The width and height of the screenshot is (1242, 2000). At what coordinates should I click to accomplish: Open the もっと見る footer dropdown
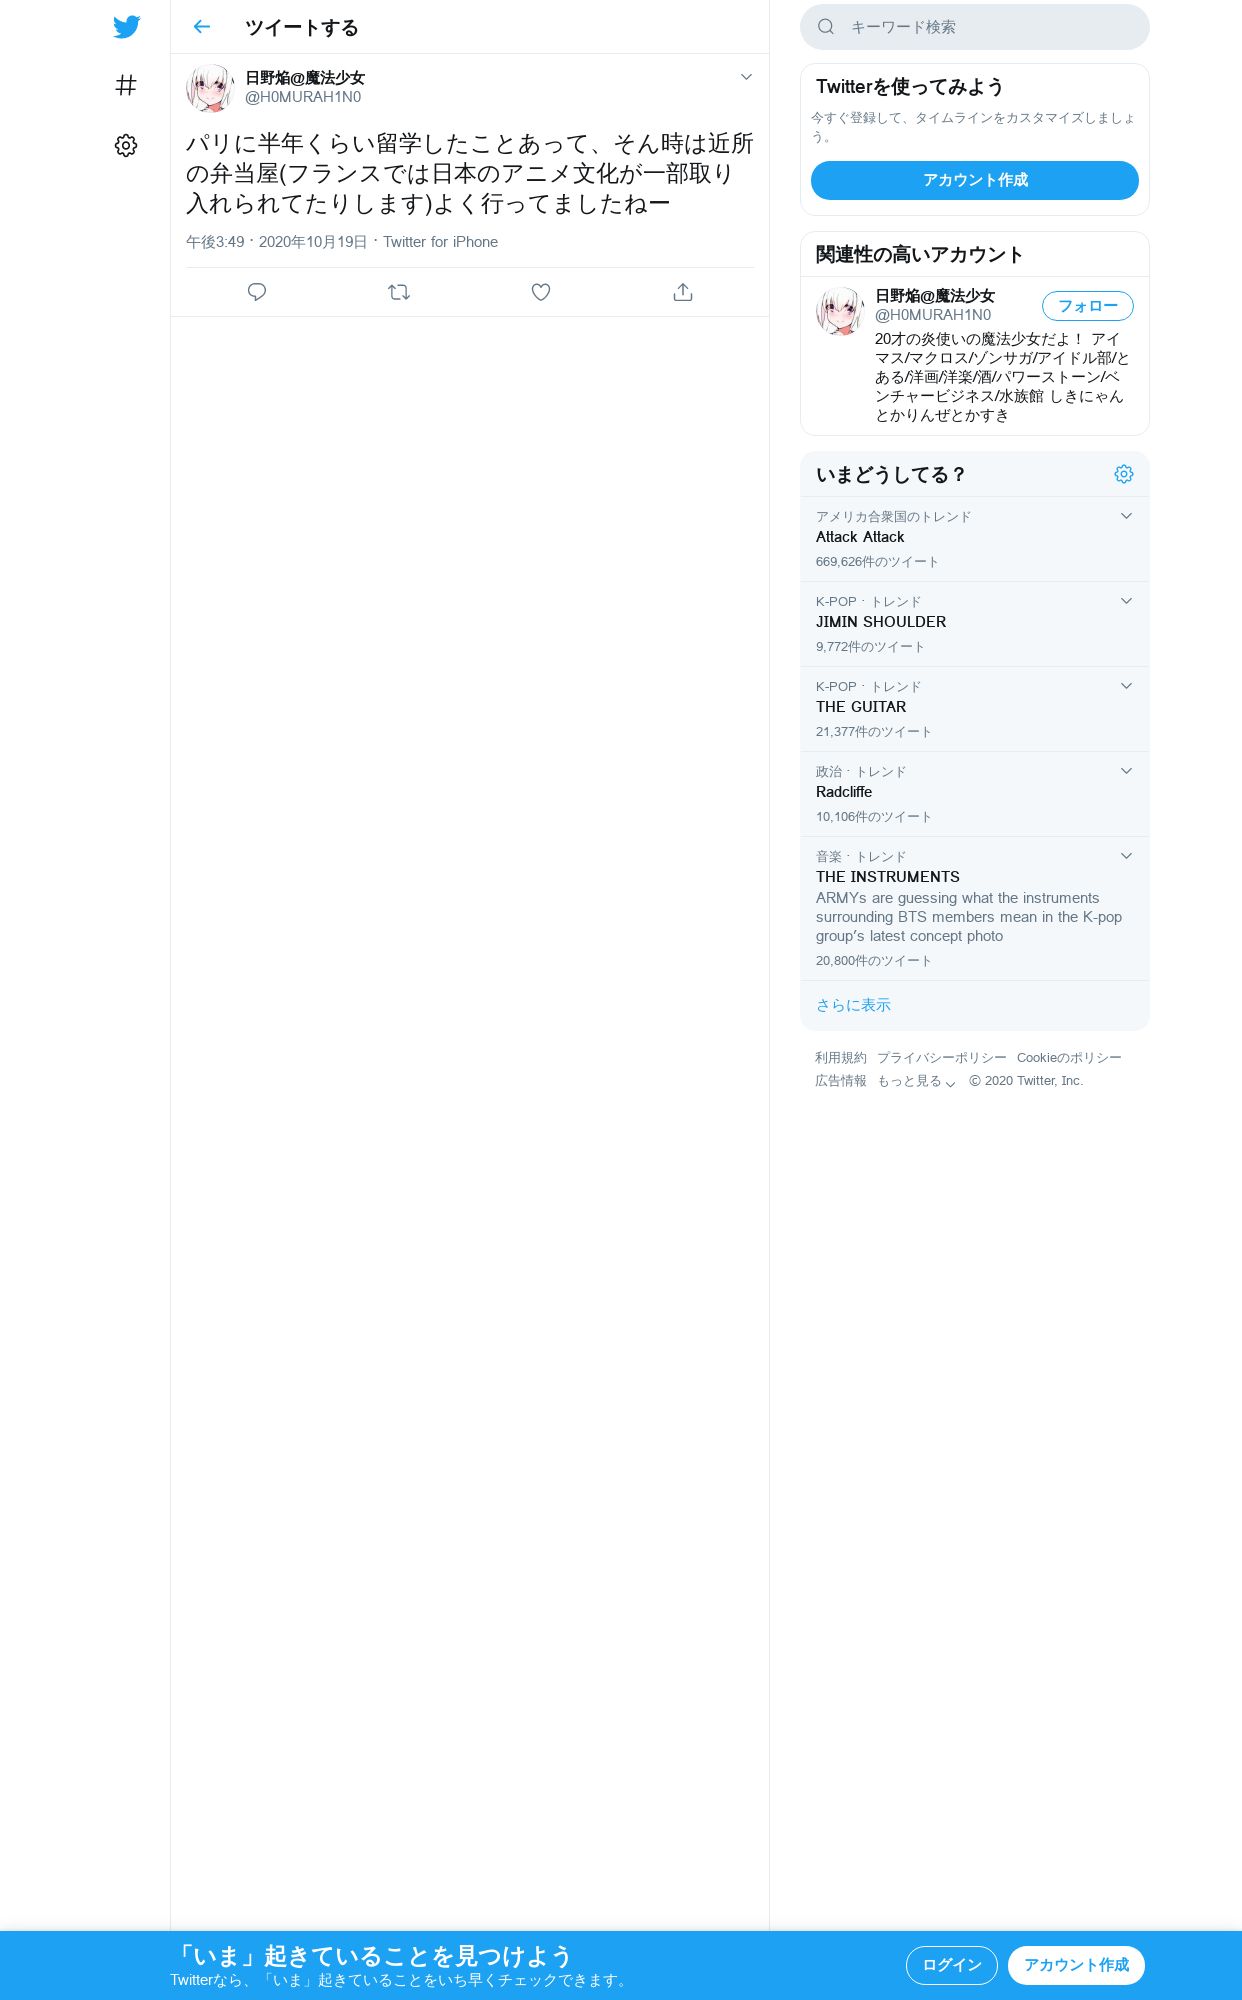[917, 1081]
